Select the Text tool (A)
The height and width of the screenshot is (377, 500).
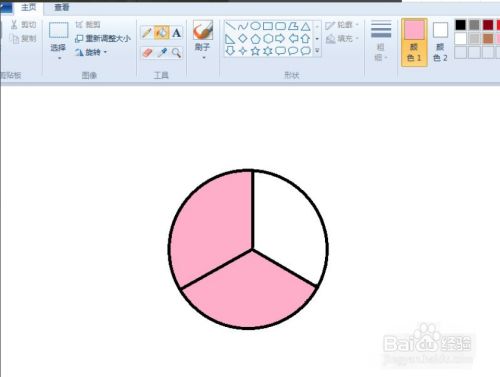177,33
